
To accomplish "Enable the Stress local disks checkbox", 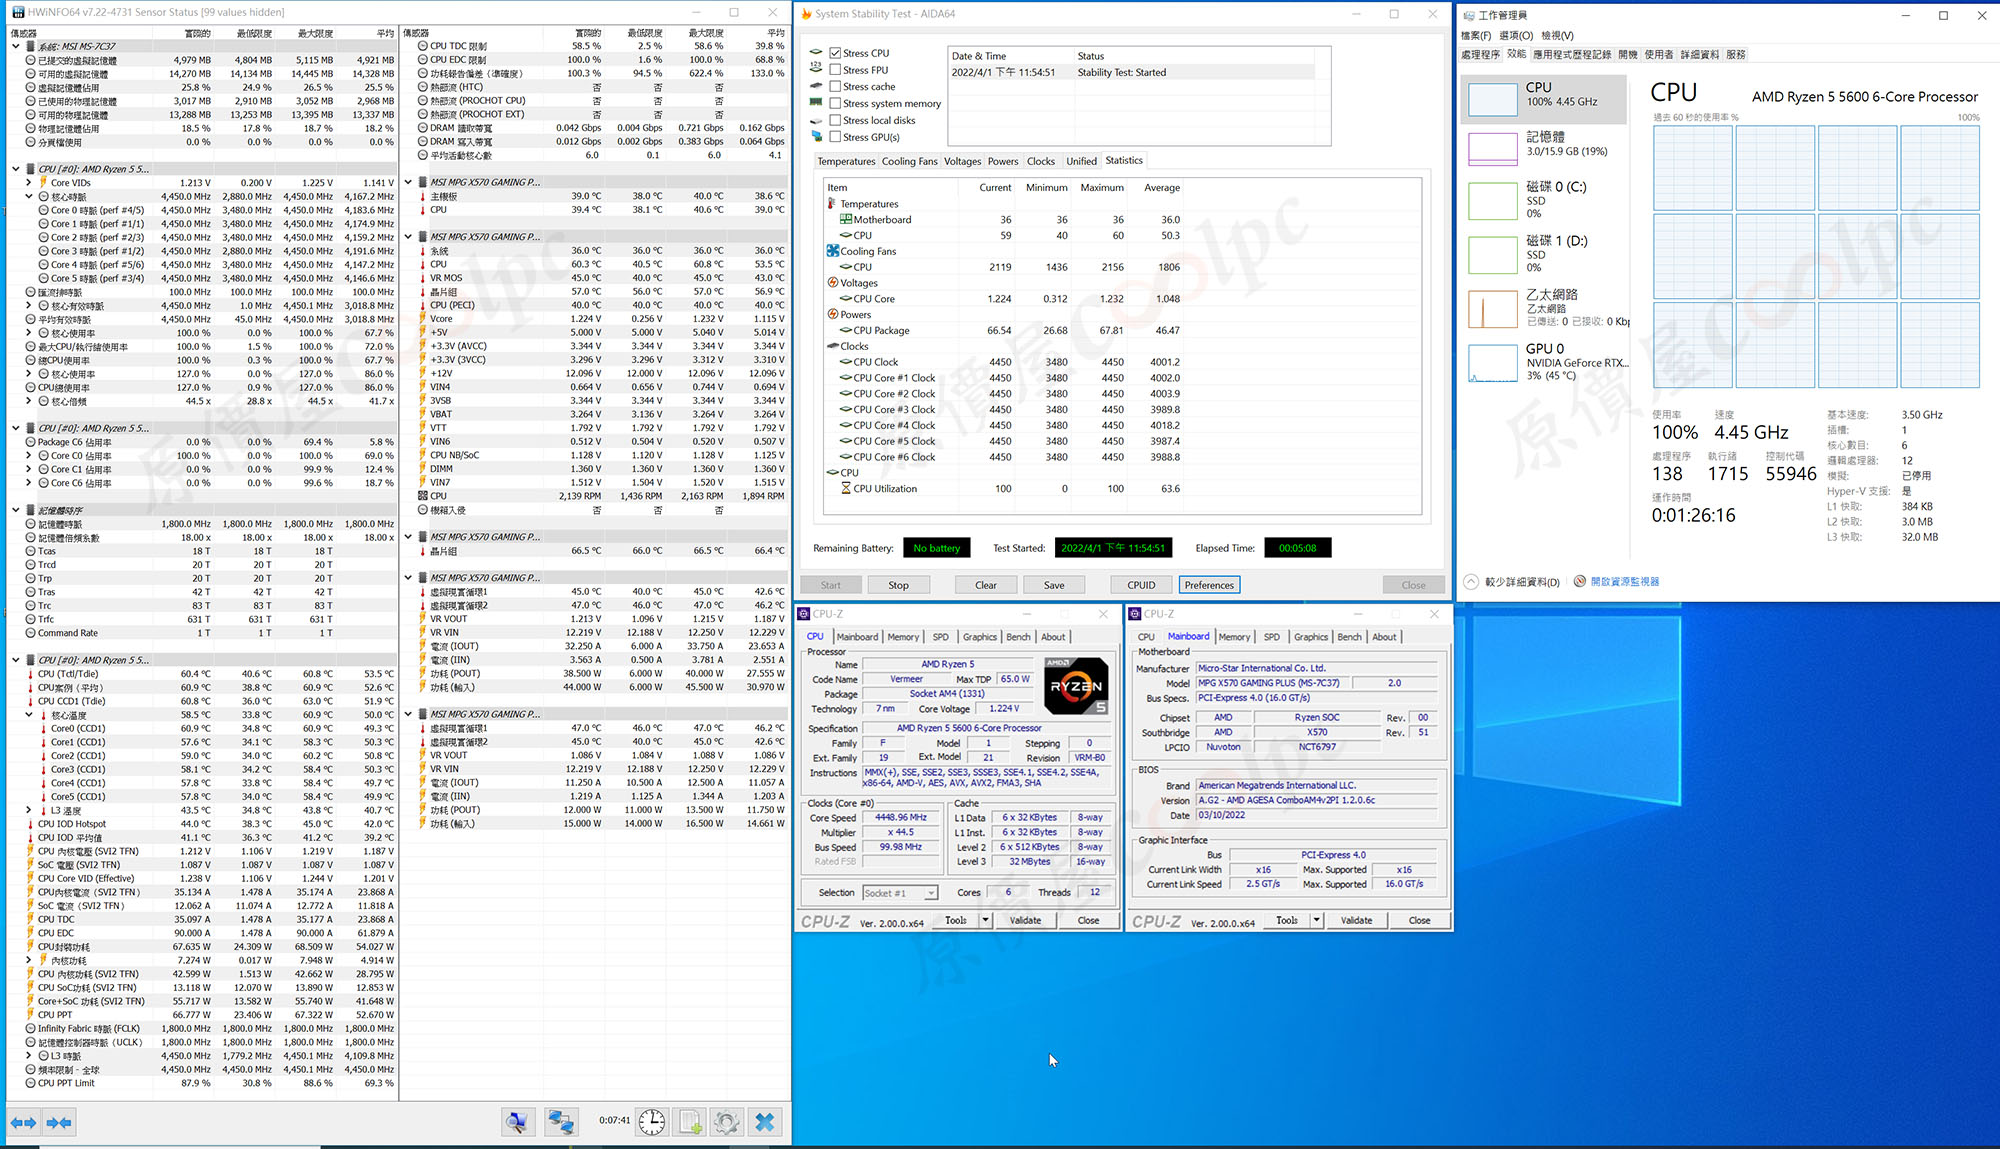I will pos(835,120).
